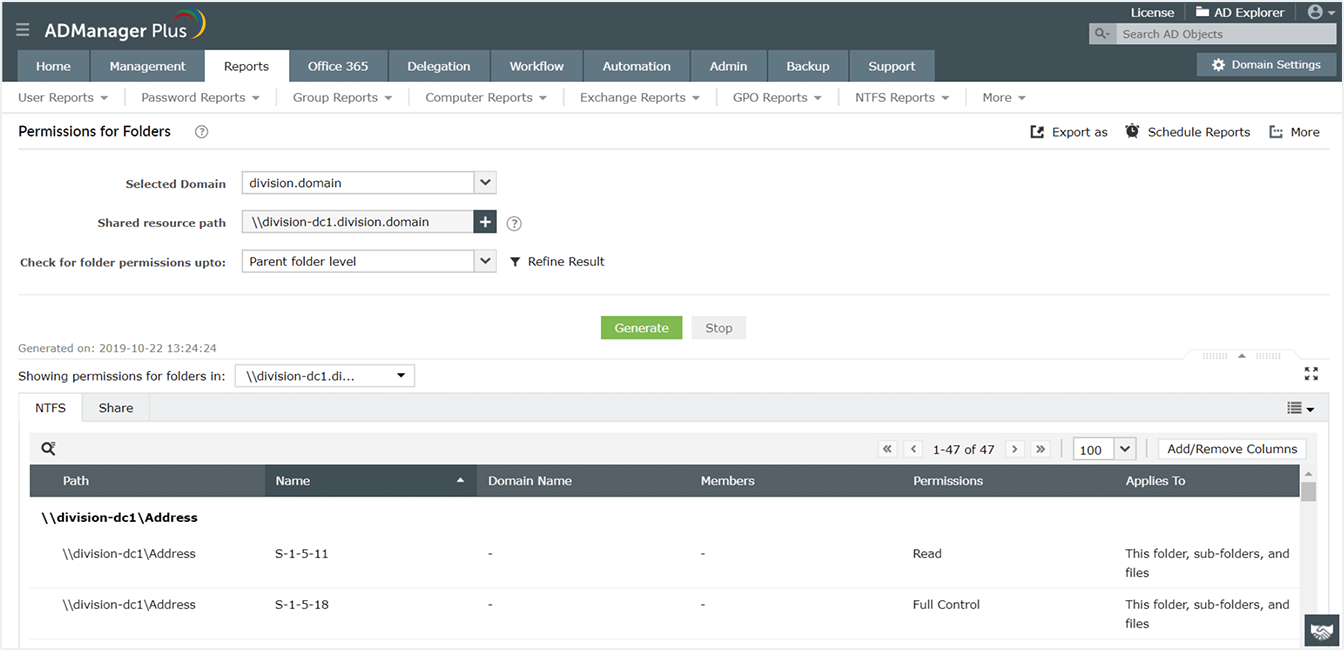The width and height of the screenshot is (1344, 650).
Task: Expand GPO Reports menu
Action: (x=777, y=98)
